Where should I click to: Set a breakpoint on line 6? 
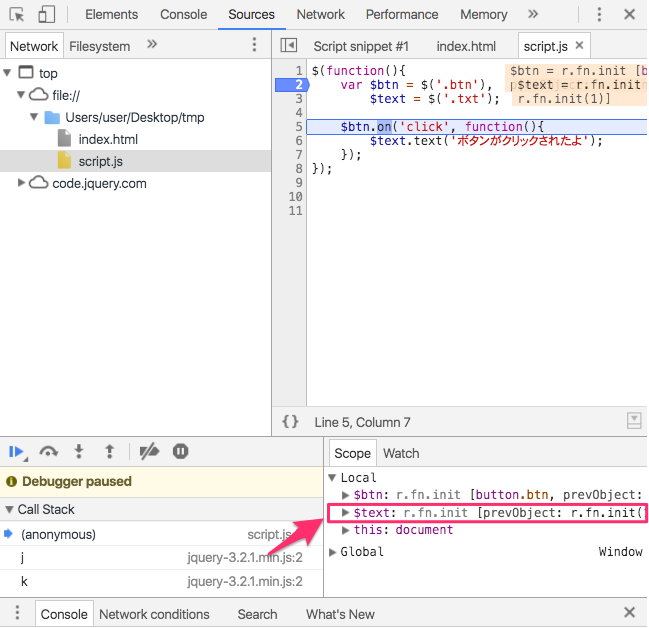pyautogui.click(x=299, y=141)
